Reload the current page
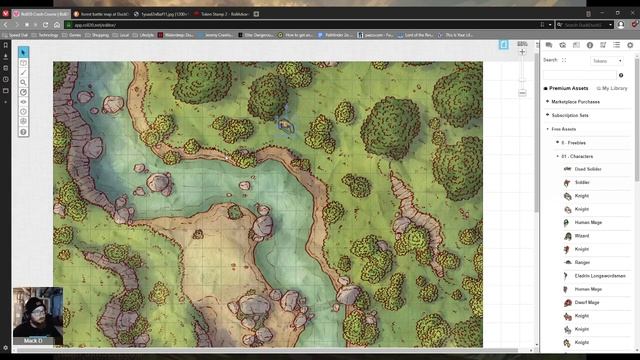The image size is (640, 360). (46, 25)
